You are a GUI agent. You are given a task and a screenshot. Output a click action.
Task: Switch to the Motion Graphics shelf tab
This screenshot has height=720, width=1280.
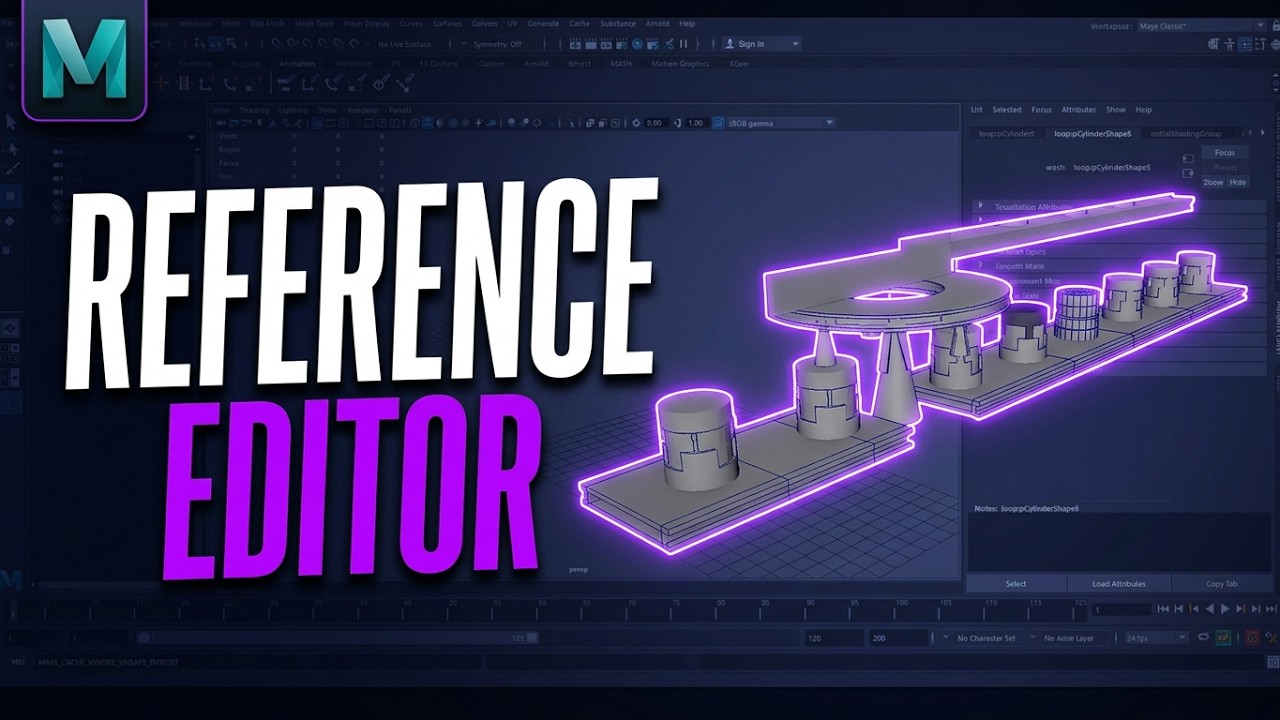click(681, 63)
